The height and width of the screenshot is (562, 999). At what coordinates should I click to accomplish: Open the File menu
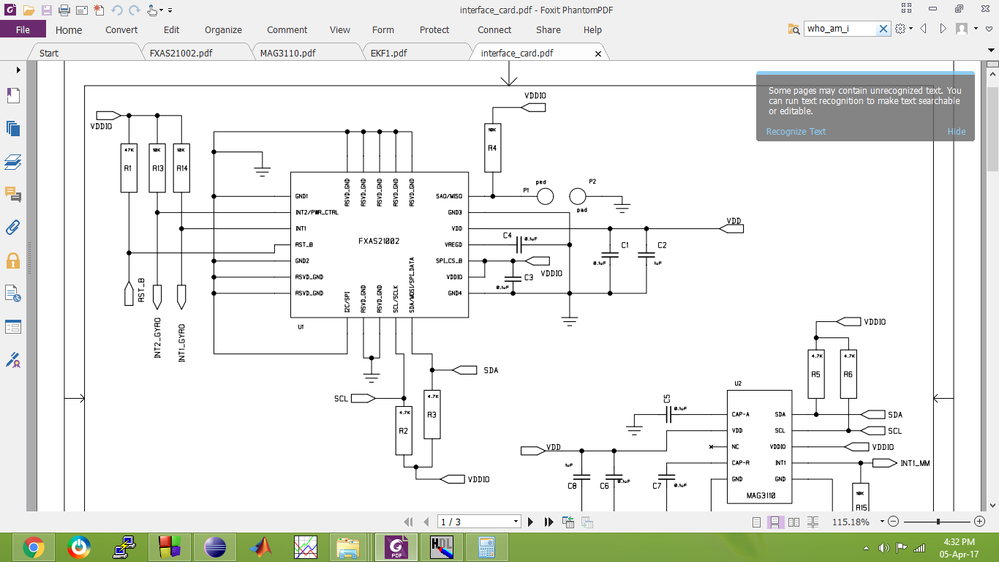23,29
